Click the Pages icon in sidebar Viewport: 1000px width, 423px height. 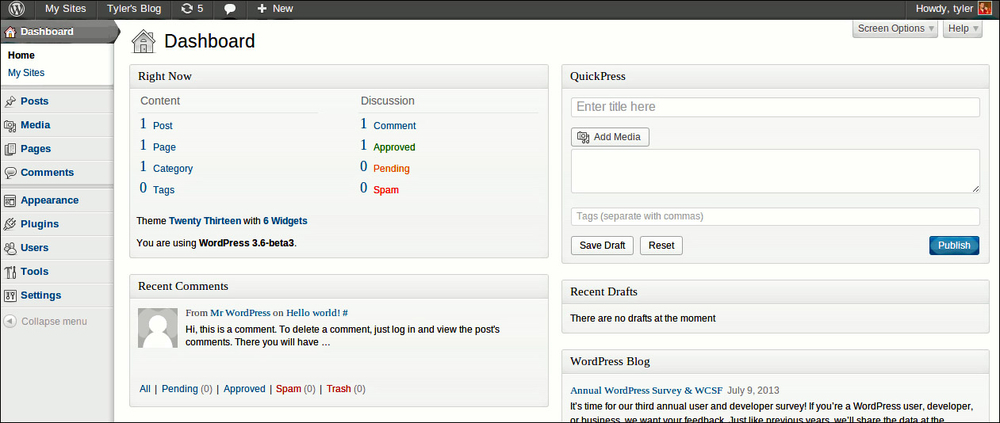[x=10, y=149]
